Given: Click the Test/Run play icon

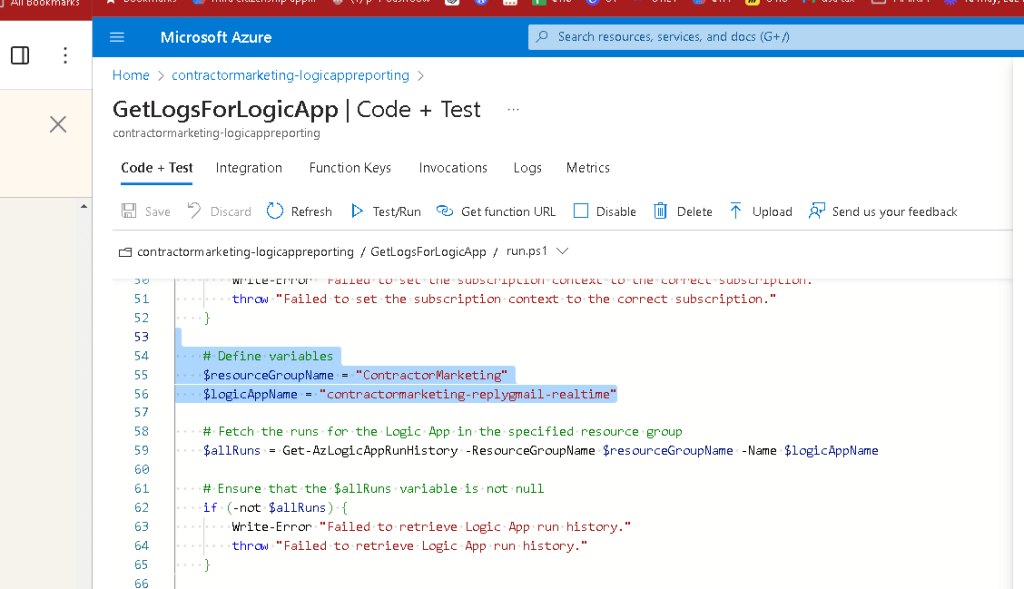Looking at the screenshot, I should pos(357,211).
